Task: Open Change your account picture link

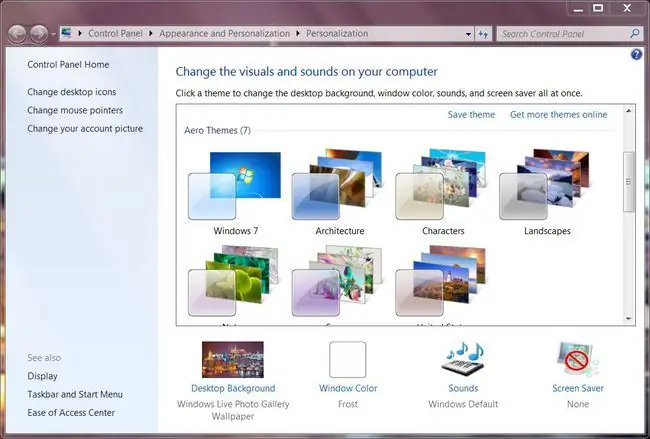Action: (85, 129)
